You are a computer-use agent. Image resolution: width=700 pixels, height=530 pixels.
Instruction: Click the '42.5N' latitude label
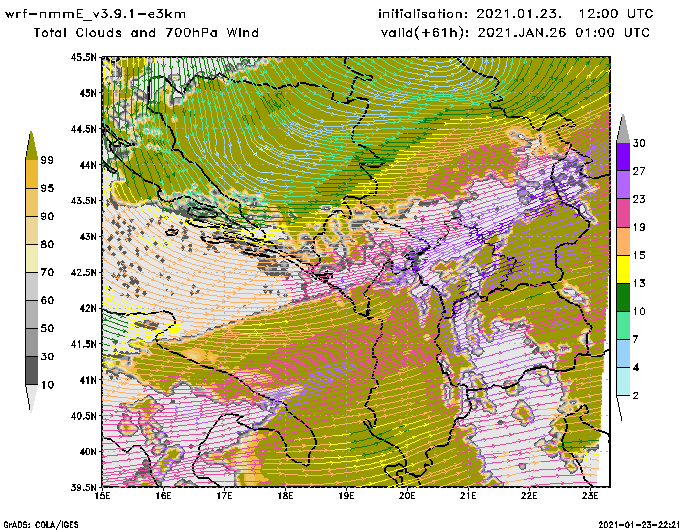[x=83, y=272]
